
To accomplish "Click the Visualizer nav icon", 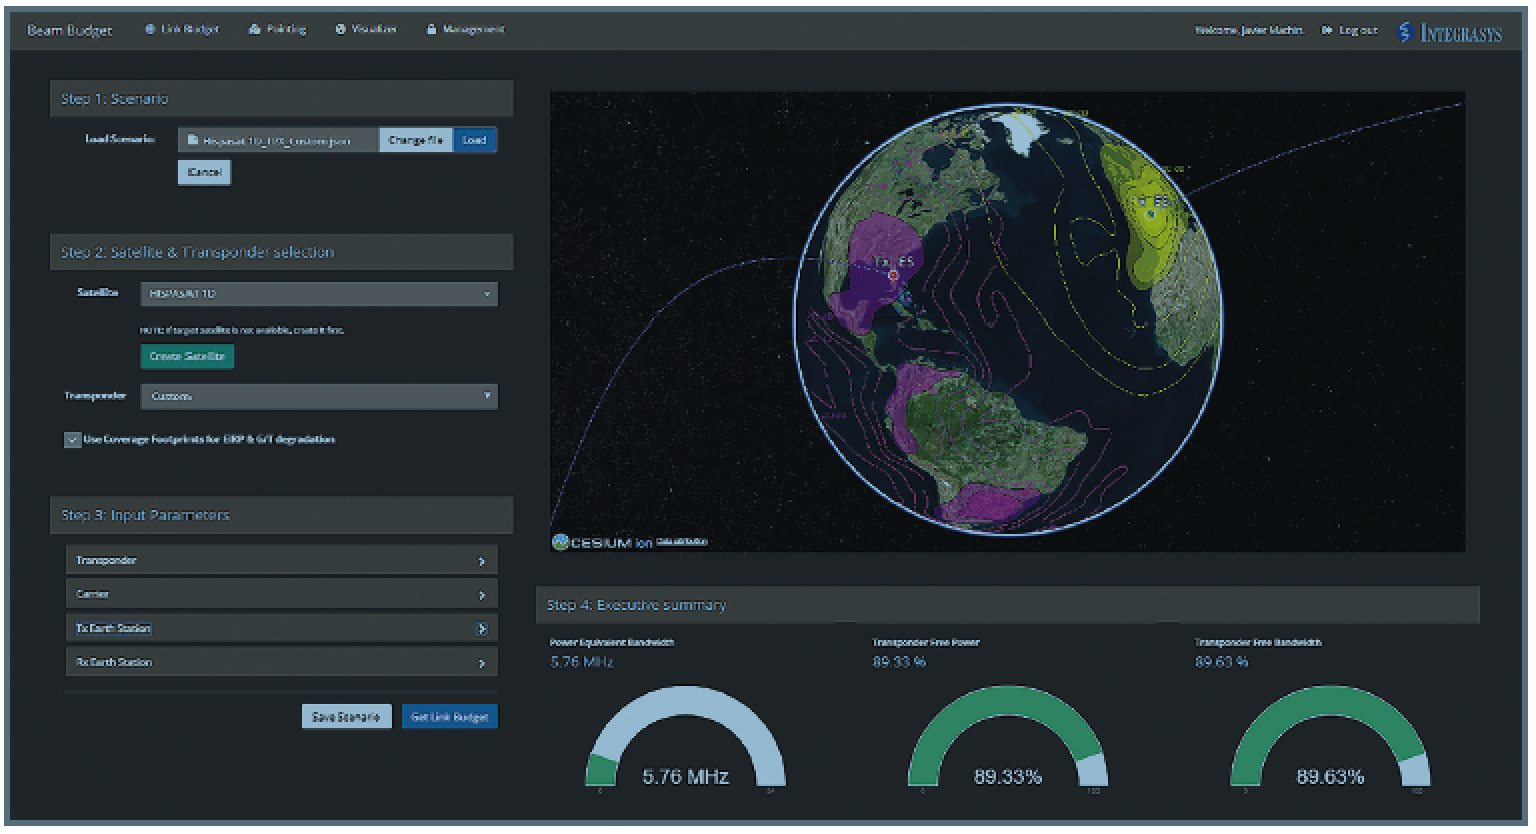I will click(x=341, y=30).
